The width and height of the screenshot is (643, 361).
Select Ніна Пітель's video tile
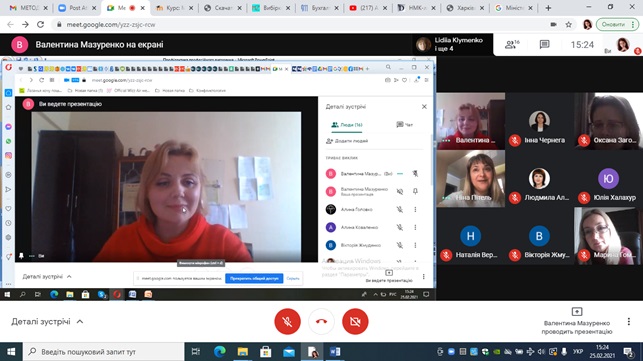coord(471,178)
